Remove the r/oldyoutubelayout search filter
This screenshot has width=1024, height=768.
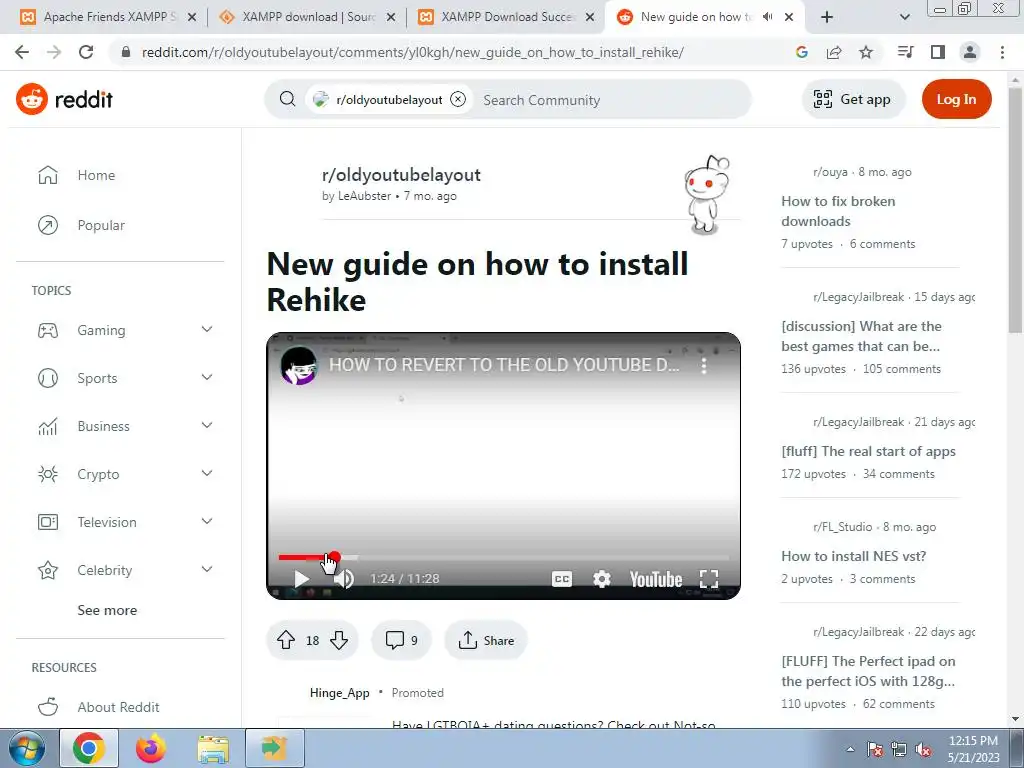pyautogui.click(x=458, y=99)
